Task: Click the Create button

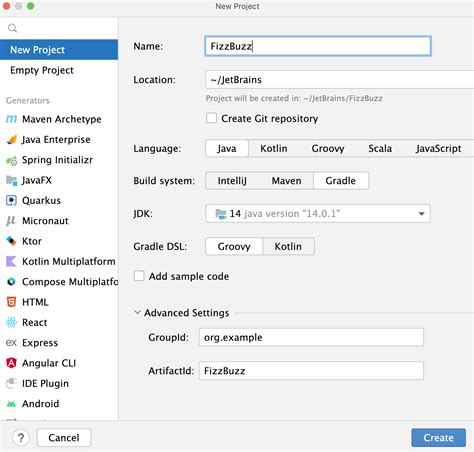Action: [x=438, y=438]
